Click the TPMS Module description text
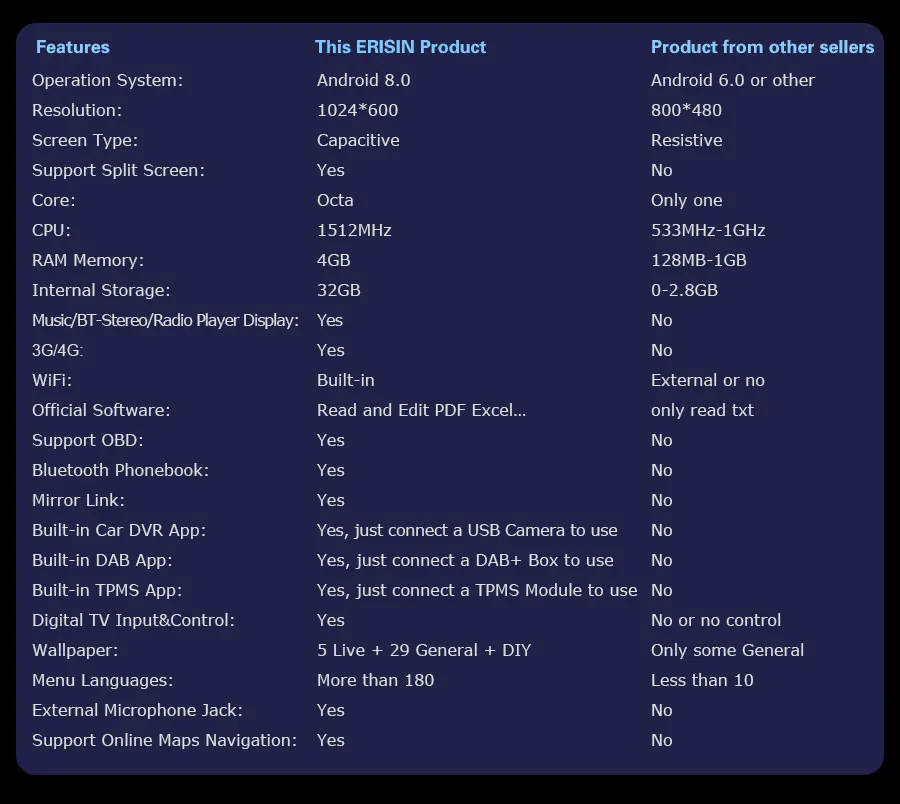This screenshot has height=804, width=900. tap(476, 591)
